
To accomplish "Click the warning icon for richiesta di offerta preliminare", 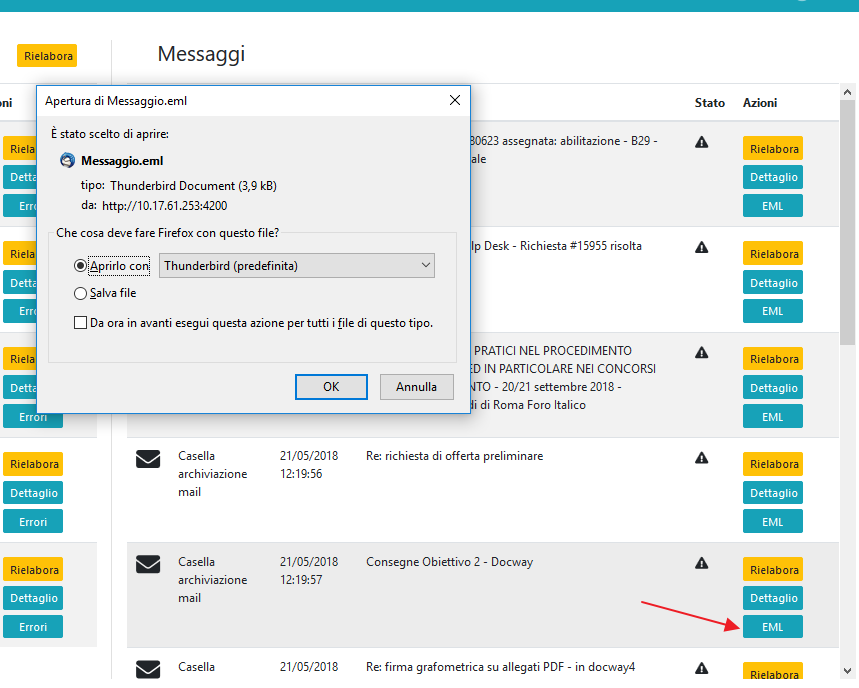I will click(x=701, y=458).
